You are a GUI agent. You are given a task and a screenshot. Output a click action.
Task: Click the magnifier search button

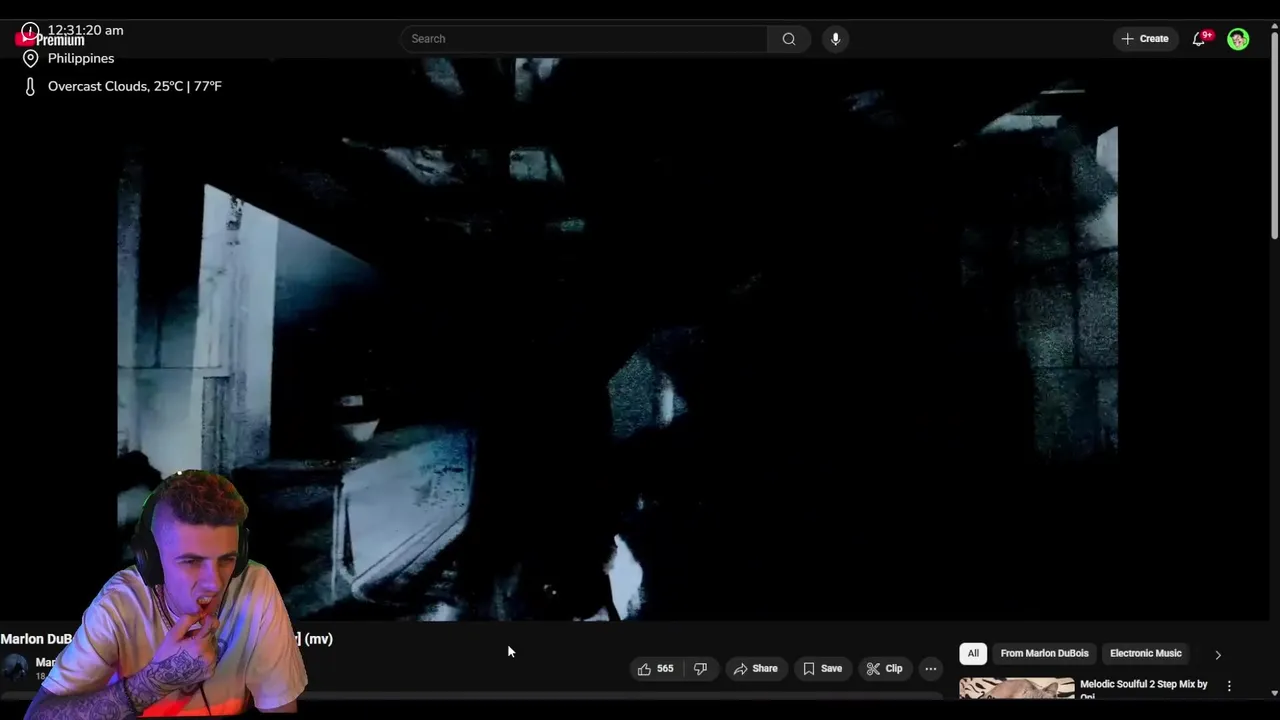point(789,39)
